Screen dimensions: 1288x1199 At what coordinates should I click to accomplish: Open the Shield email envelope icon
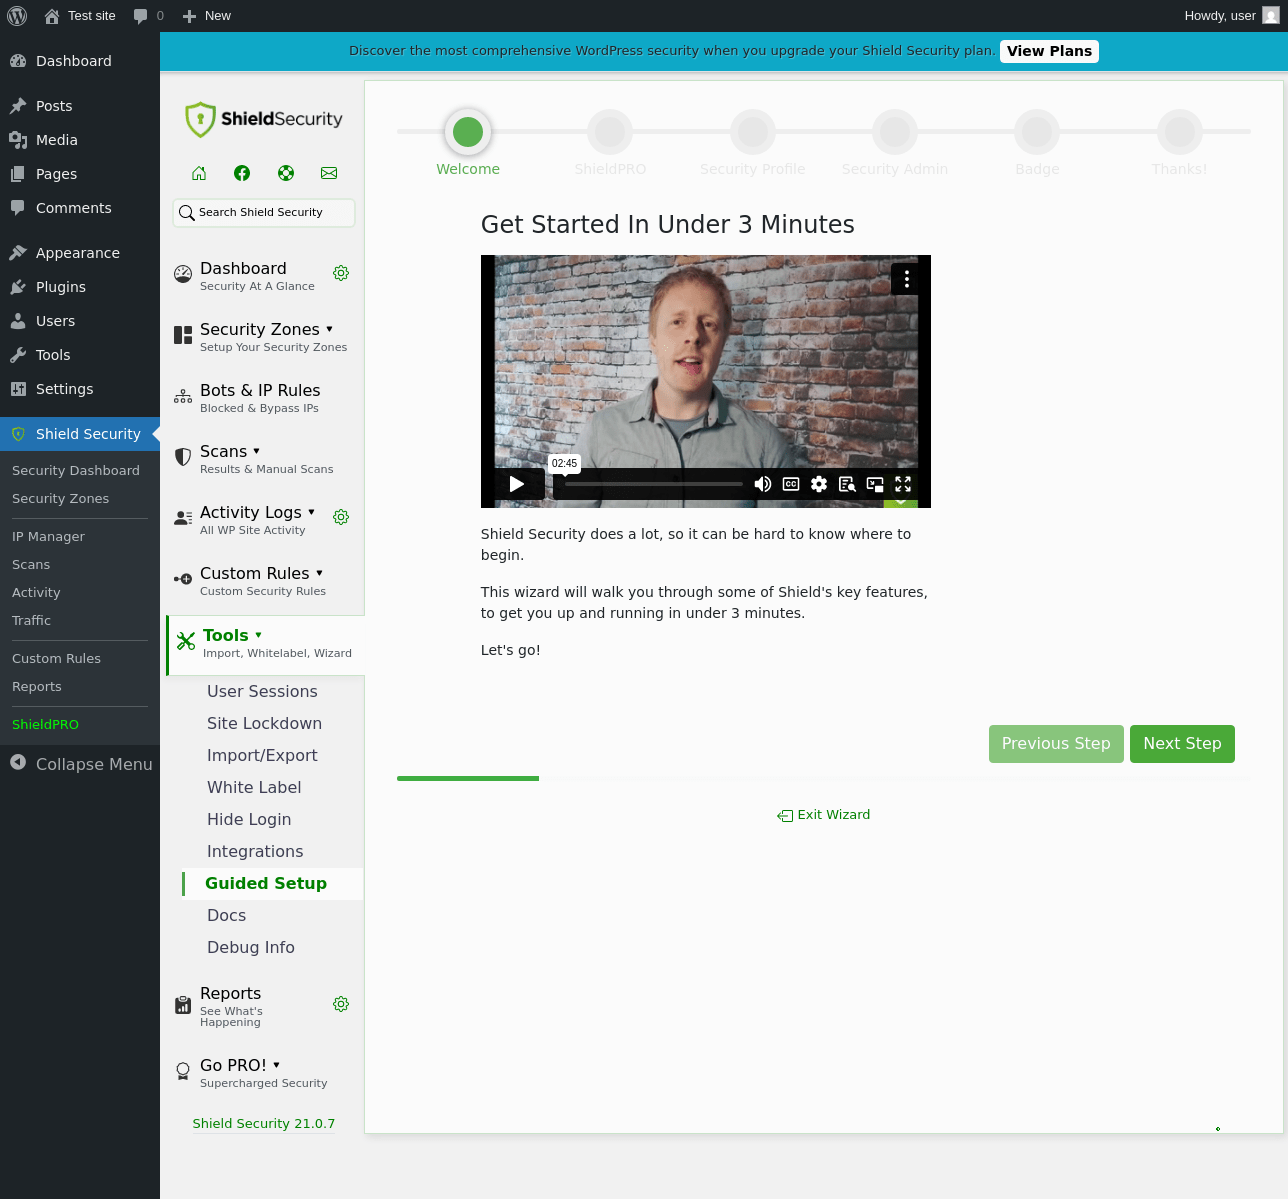329,173
